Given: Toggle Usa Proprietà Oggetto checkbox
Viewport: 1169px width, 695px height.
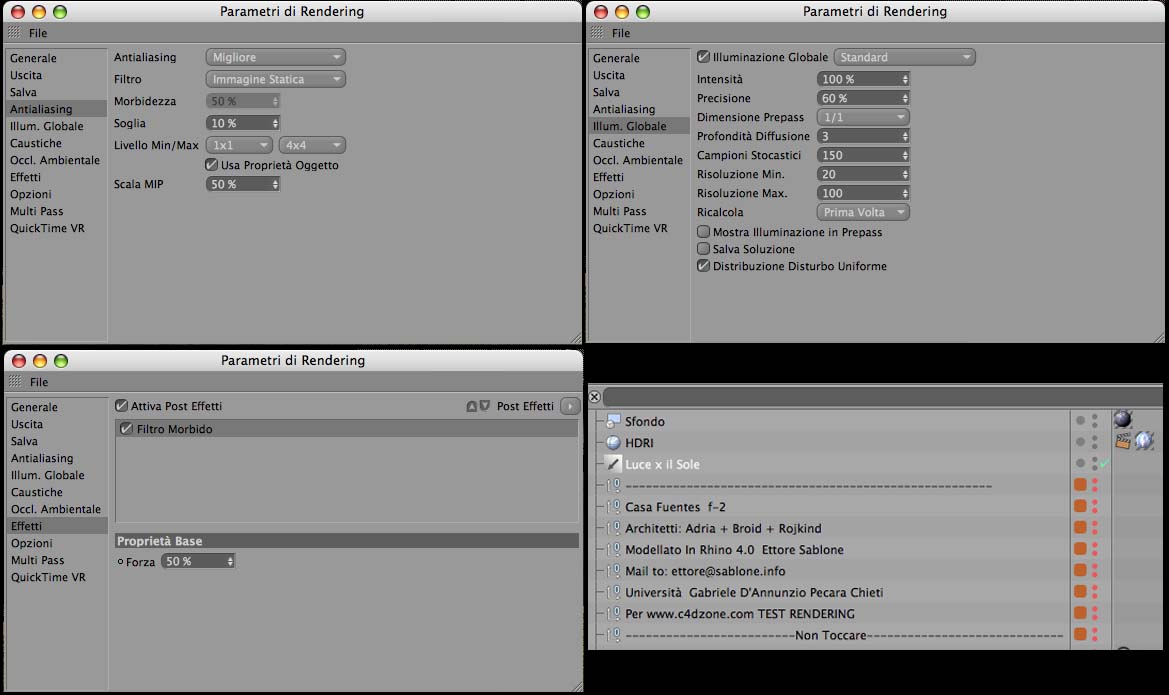Looking at the screenshot, I should (x=212, y=165).
